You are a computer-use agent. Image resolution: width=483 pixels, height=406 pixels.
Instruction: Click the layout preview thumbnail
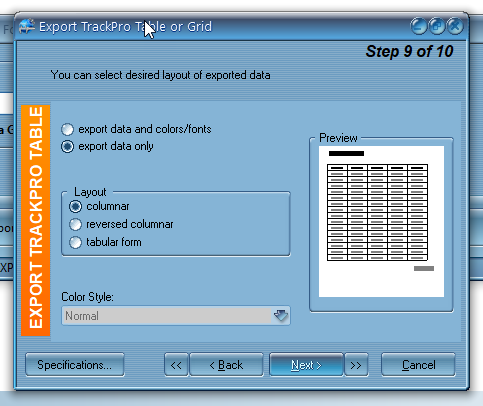coord(381,221)
